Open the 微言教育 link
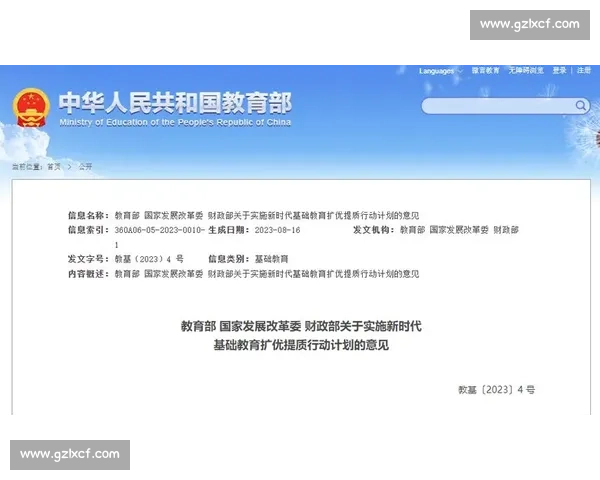This screenshot has height=480, width=600. pyautogui.click(x=485, y=70)
